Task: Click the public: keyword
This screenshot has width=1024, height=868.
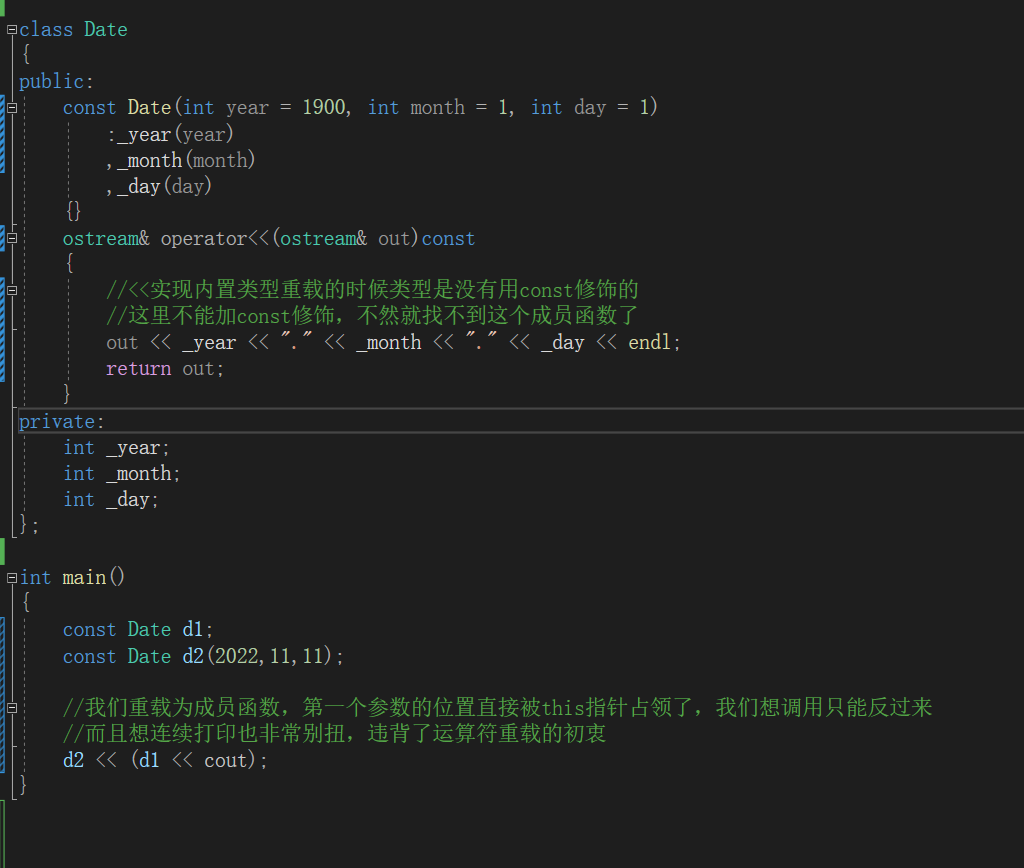Action: pyautogui.click(x=56, y=82)
